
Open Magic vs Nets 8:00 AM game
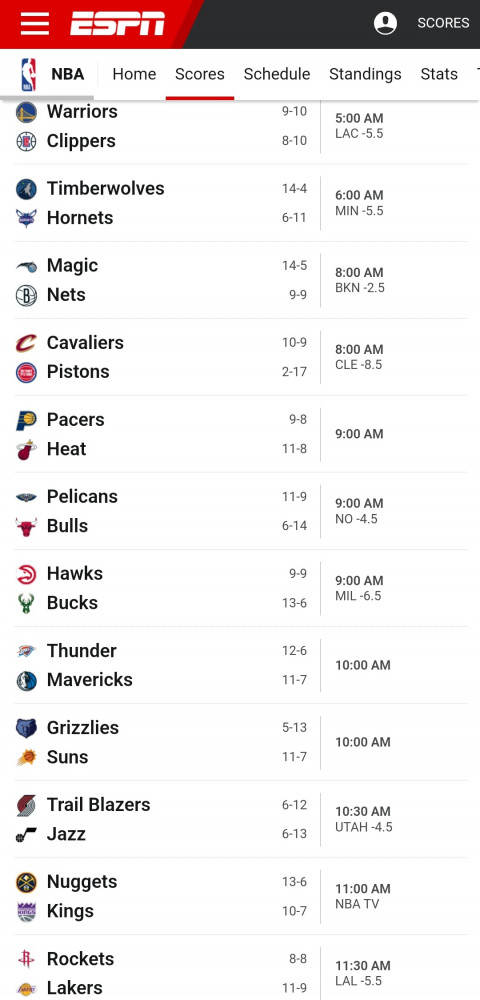[x=240, y=280]
